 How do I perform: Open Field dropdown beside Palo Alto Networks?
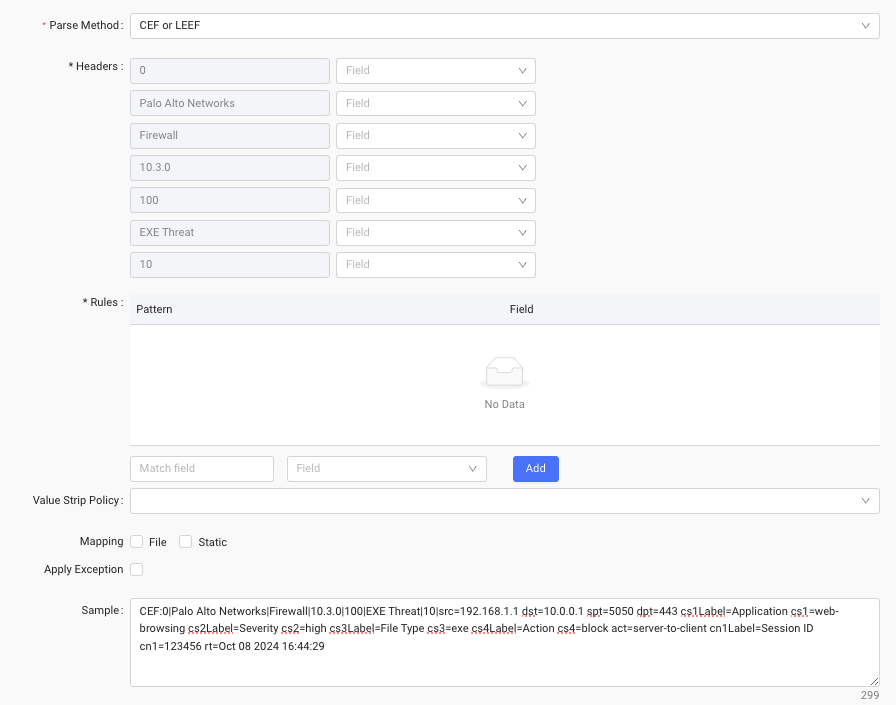pos(435,103)
